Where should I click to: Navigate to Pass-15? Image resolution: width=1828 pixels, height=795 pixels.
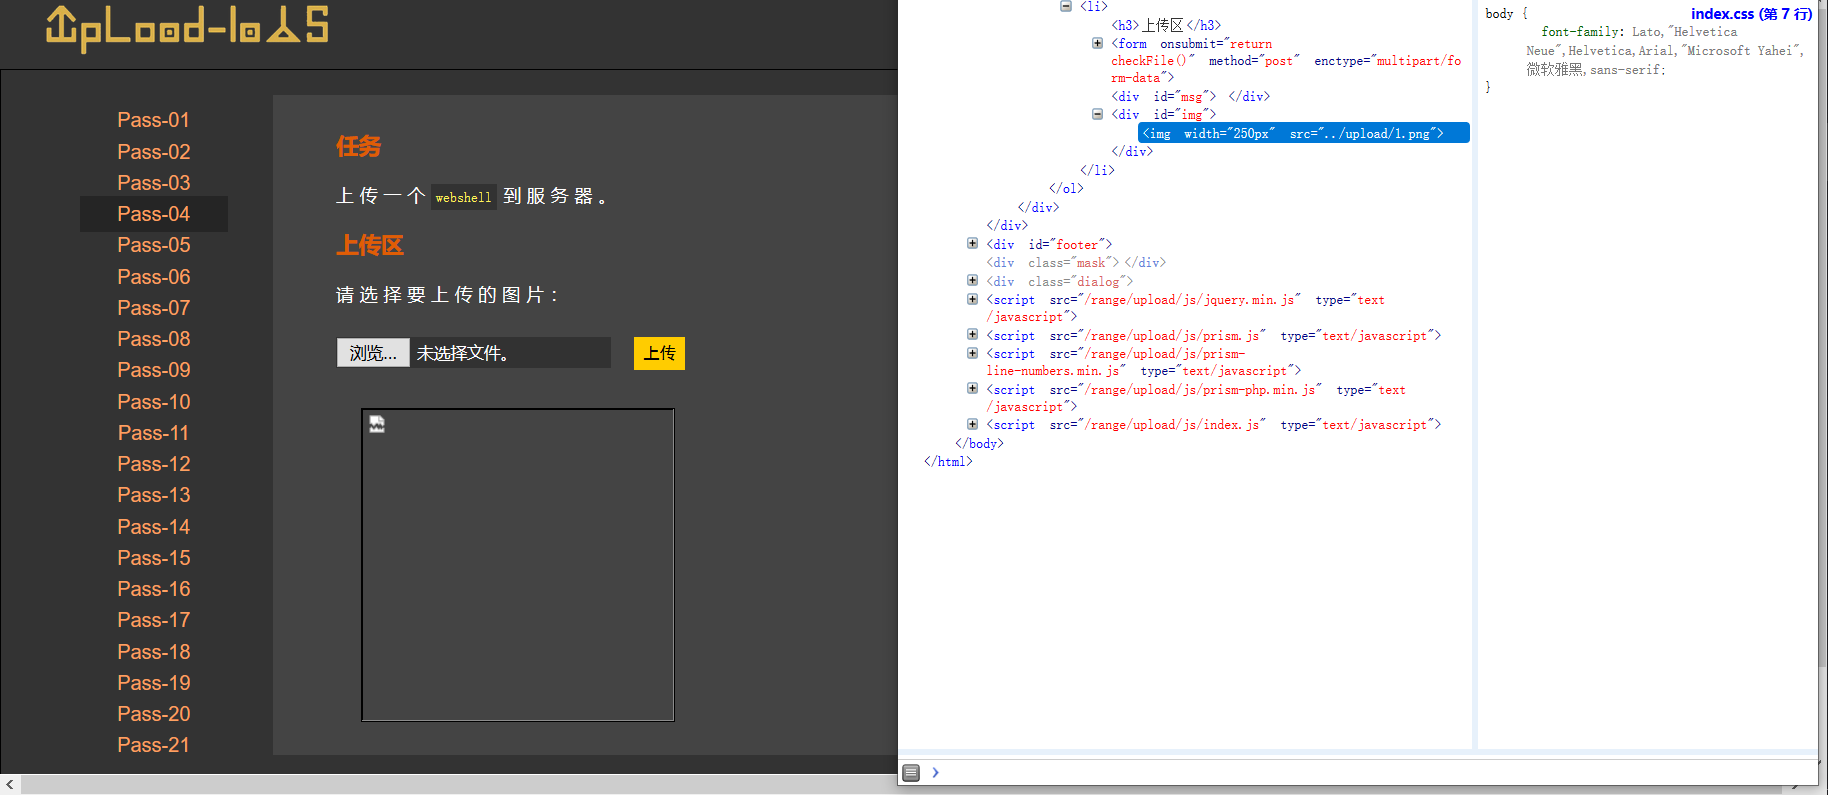coord(154,558)
